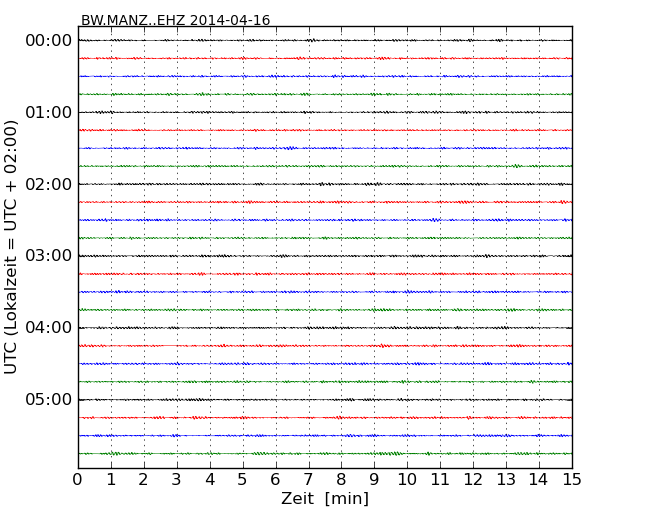This screenshot has width=650, height=520.
Task: Select the black seismogram trace at 03:00
Action: click(x=325, y=256)
